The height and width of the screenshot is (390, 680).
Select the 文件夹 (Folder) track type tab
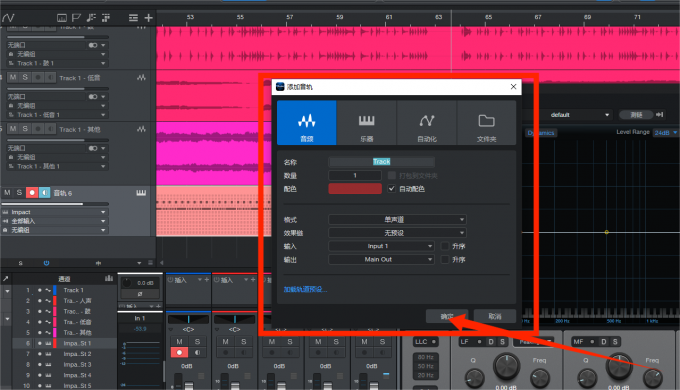[486, 123]
